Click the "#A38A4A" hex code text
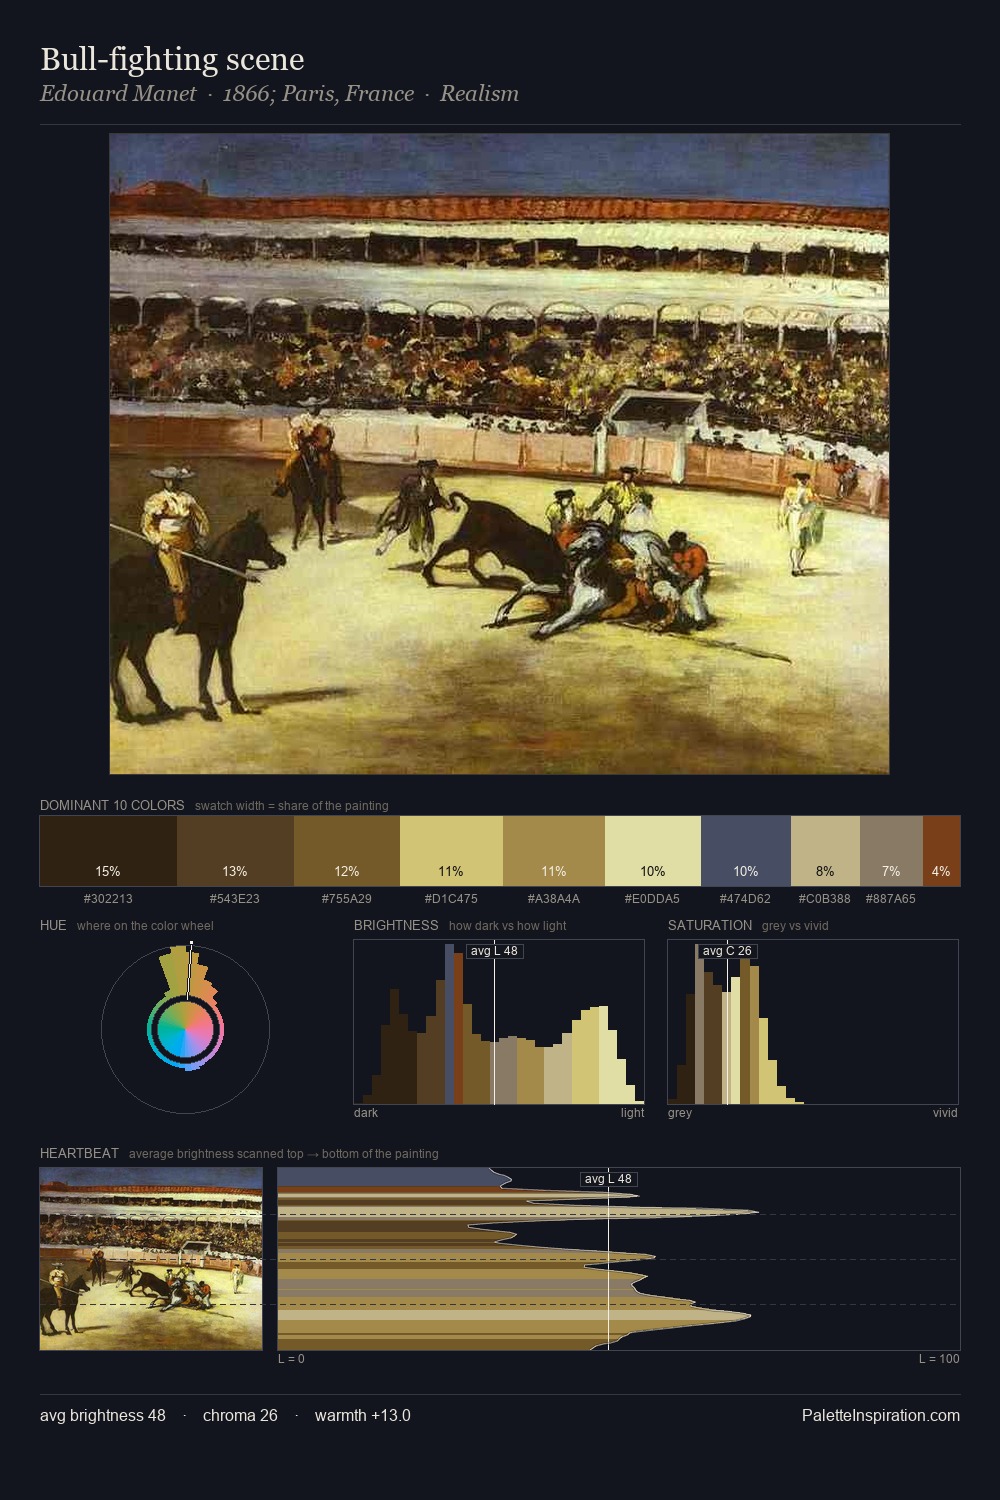 (x=554, y=898)
